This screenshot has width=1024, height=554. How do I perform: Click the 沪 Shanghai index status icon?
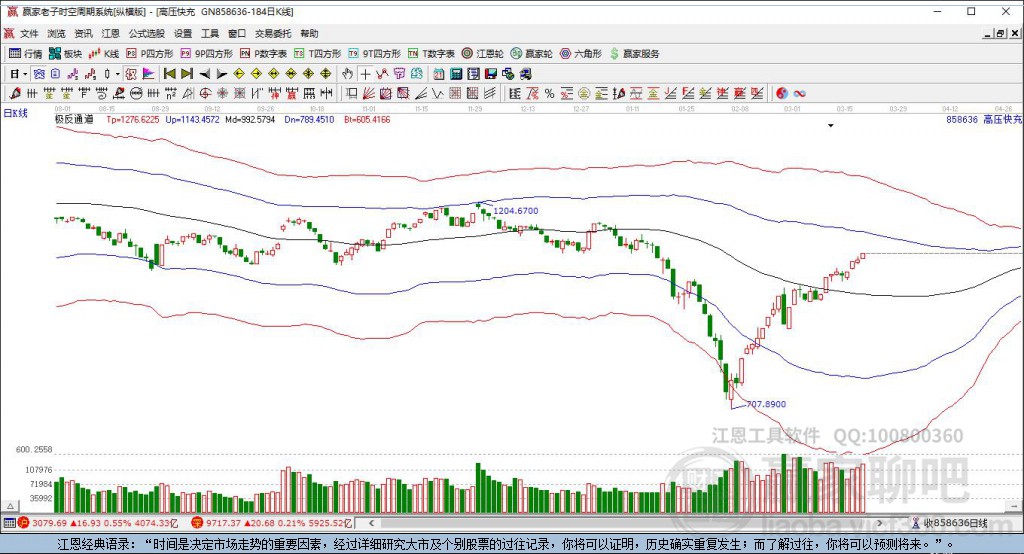tap(24, 523)
